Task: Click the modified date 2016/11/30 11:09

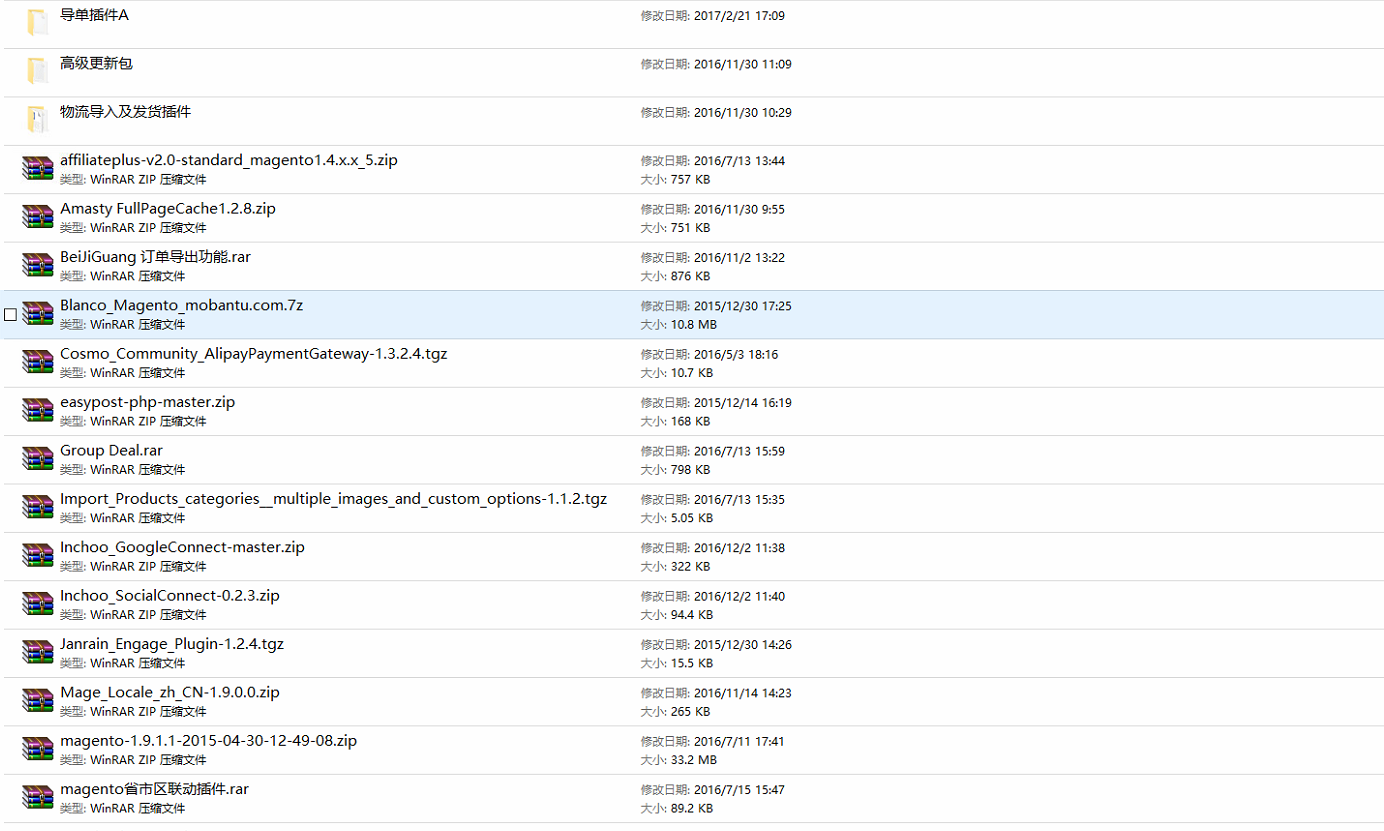Action: (743, 64)
